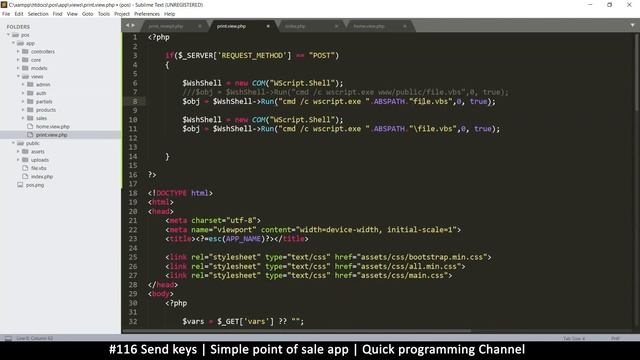
Task: Expand the auth folder
Action: click(x=23, y=93)
